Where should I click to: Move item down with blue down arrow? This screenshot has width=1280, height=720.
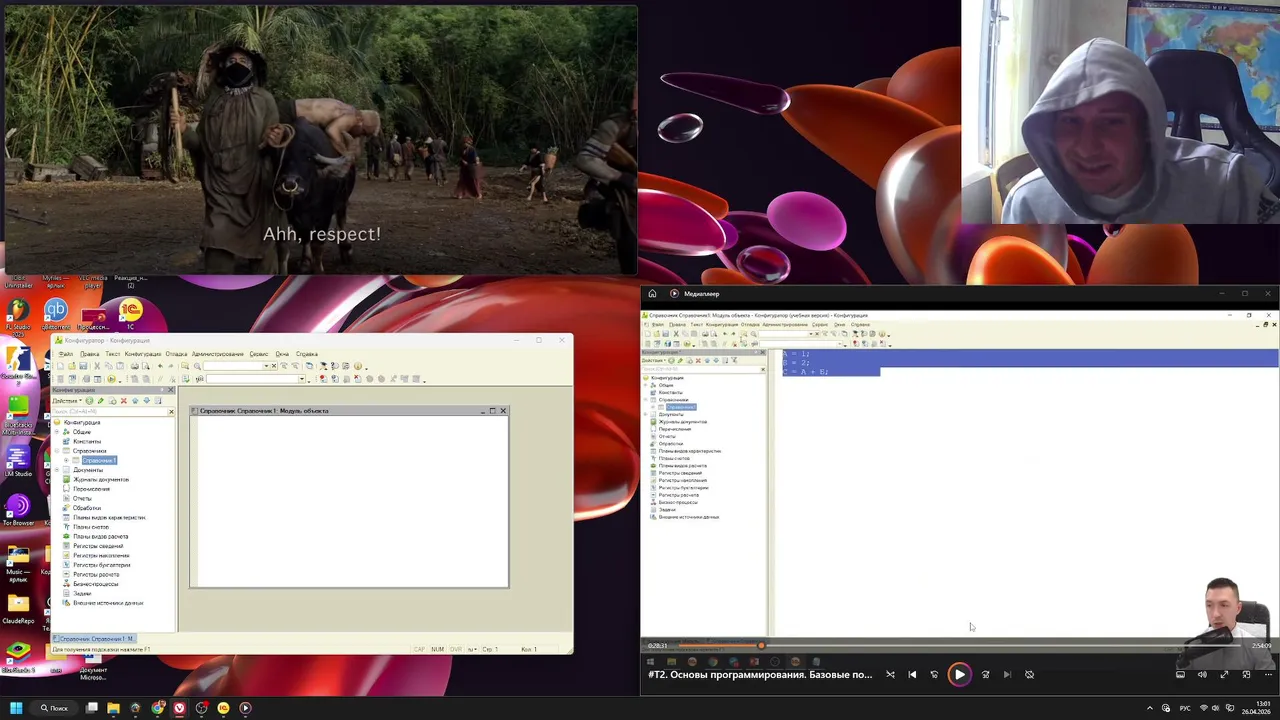pos(147,401)
